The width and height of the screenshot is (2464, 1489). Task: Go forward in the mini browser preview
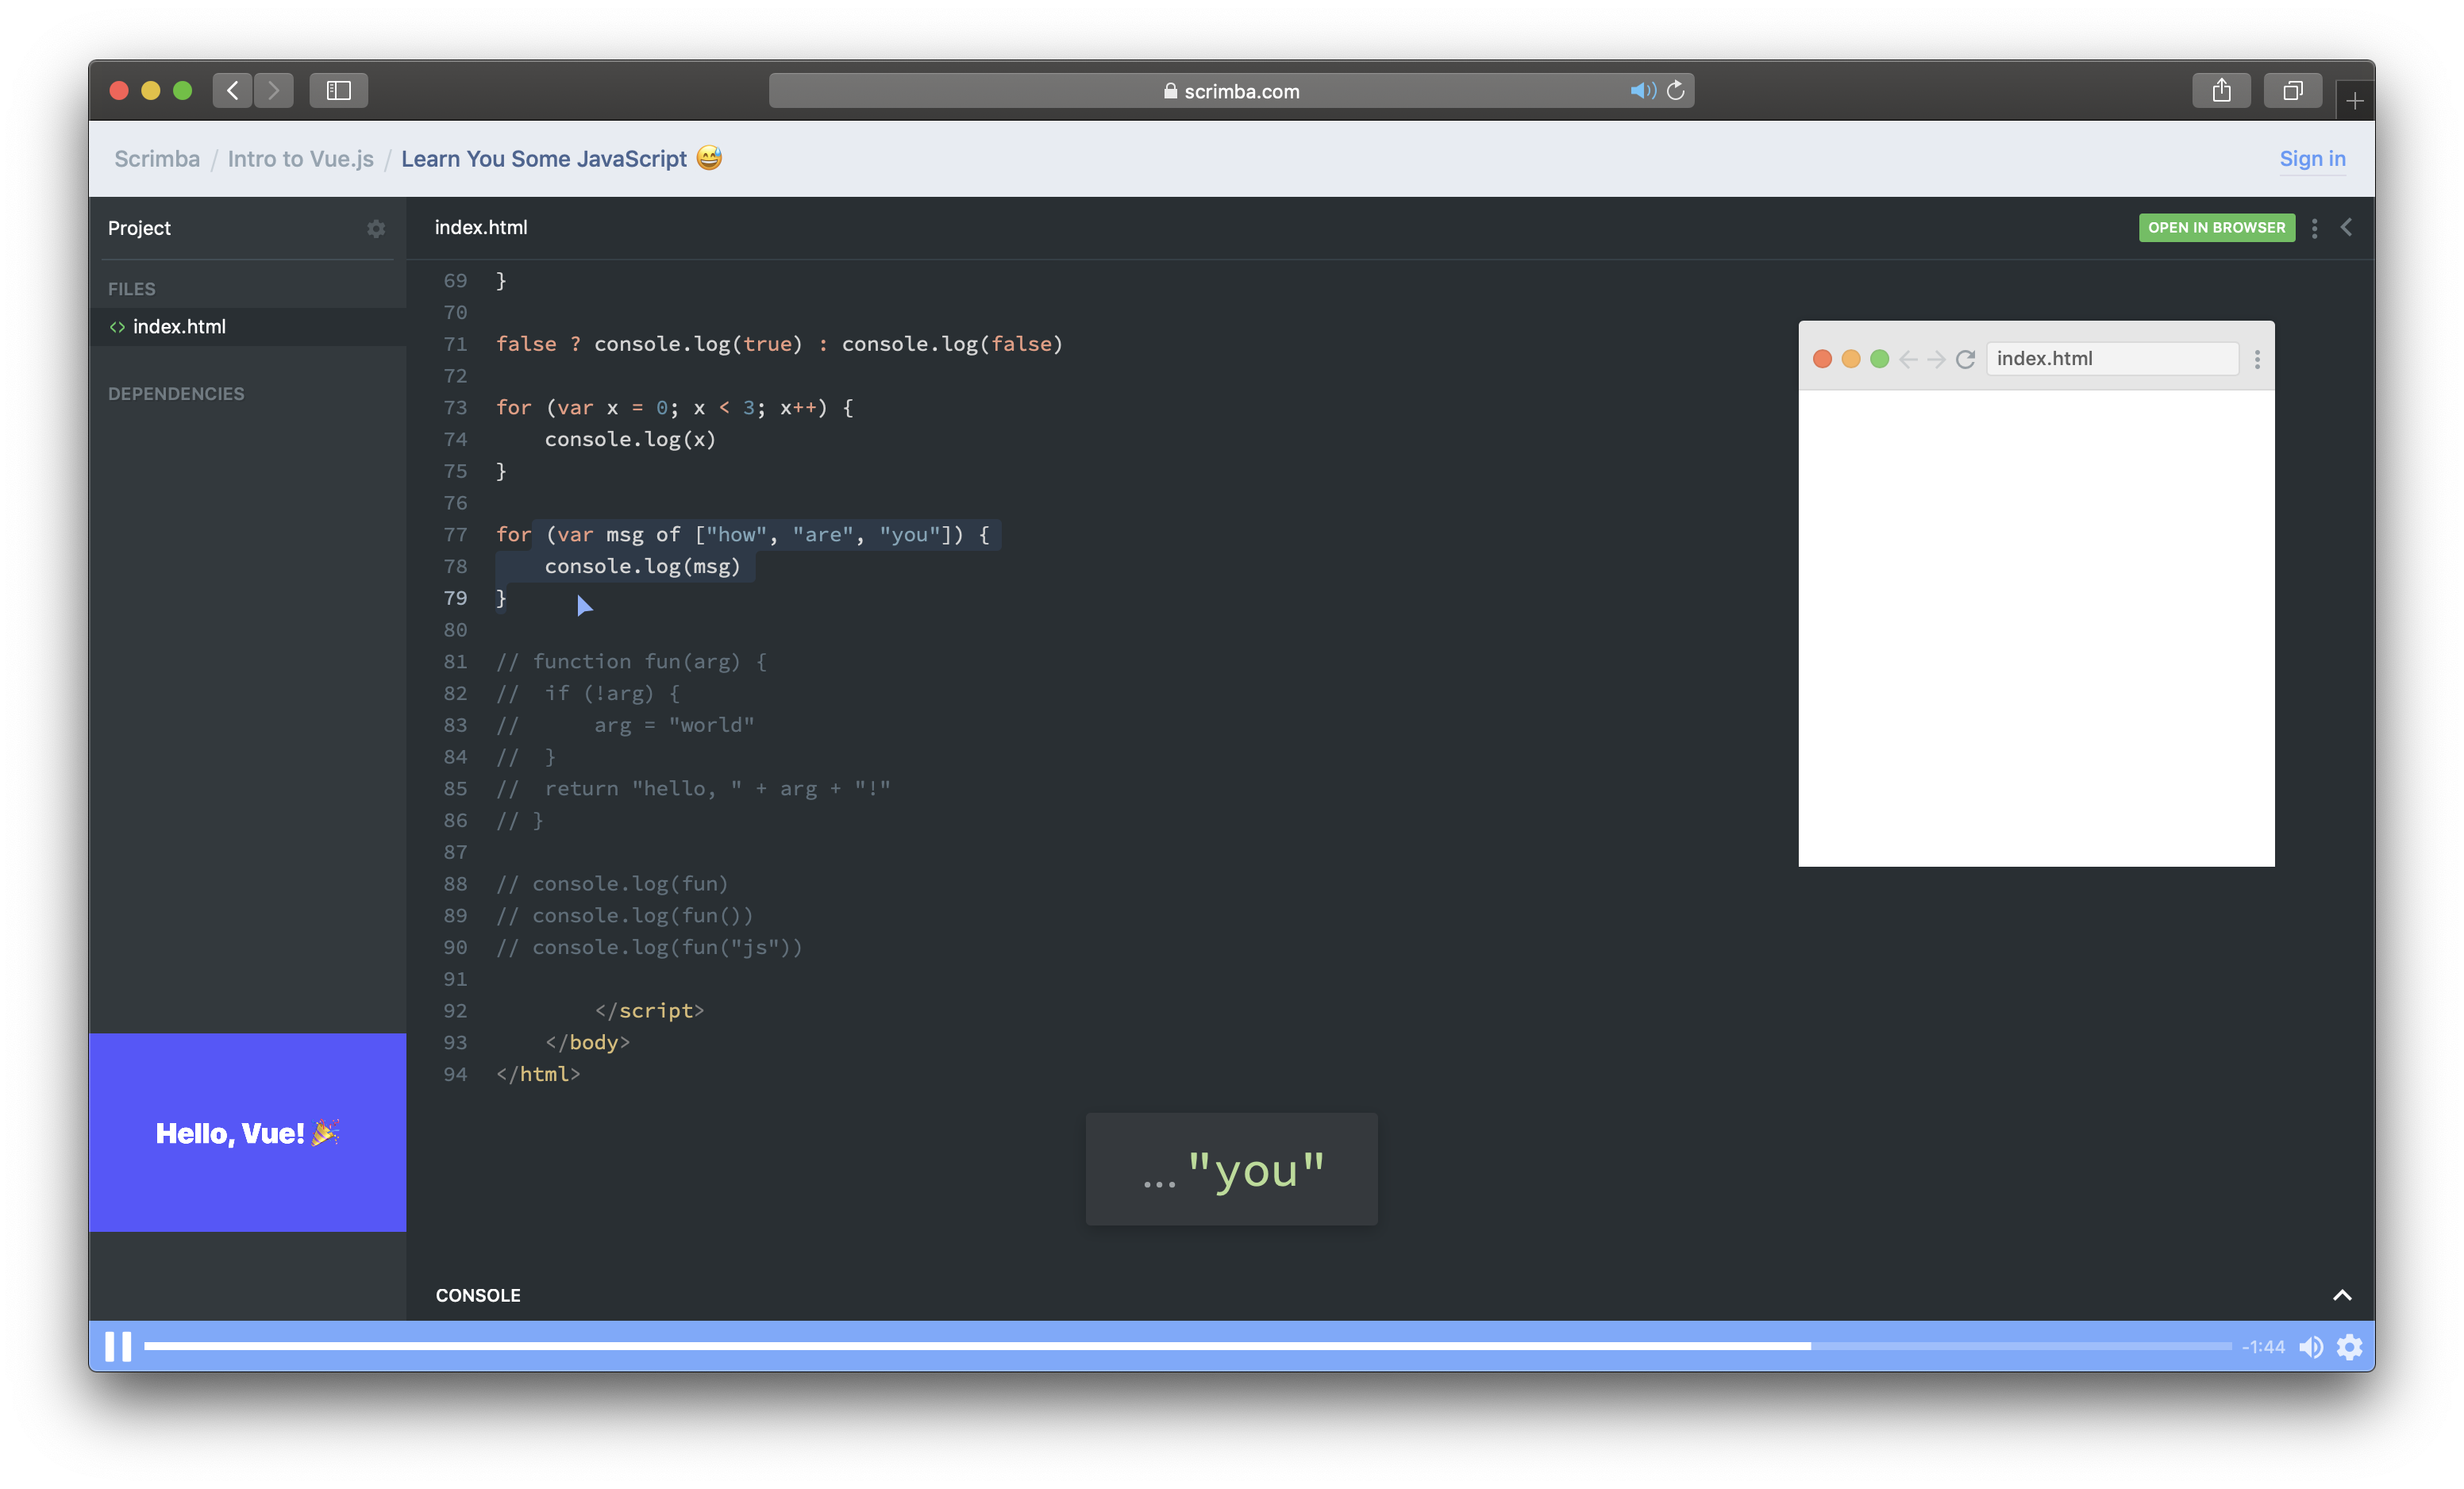pyautogui.click(x=1936, y=359)
